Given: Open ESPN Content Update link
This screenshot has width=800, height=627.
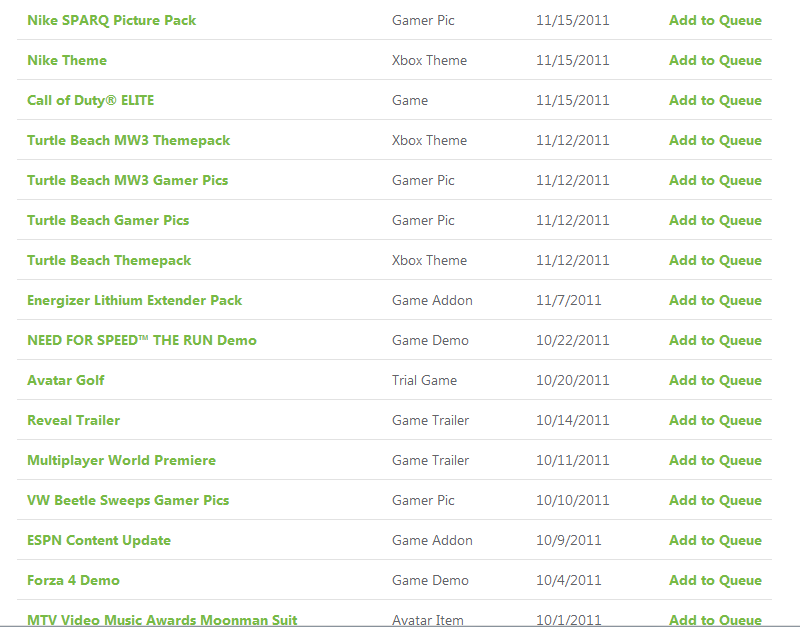Looking at the screenshot, I should coord(99,540).
